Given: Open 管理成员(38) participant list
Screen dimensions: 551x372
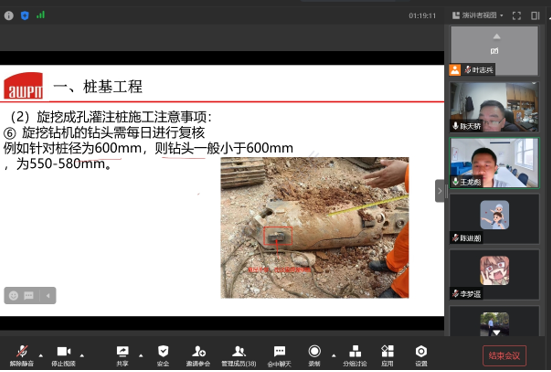Looking at the screenshot, I should click(239, 355).
